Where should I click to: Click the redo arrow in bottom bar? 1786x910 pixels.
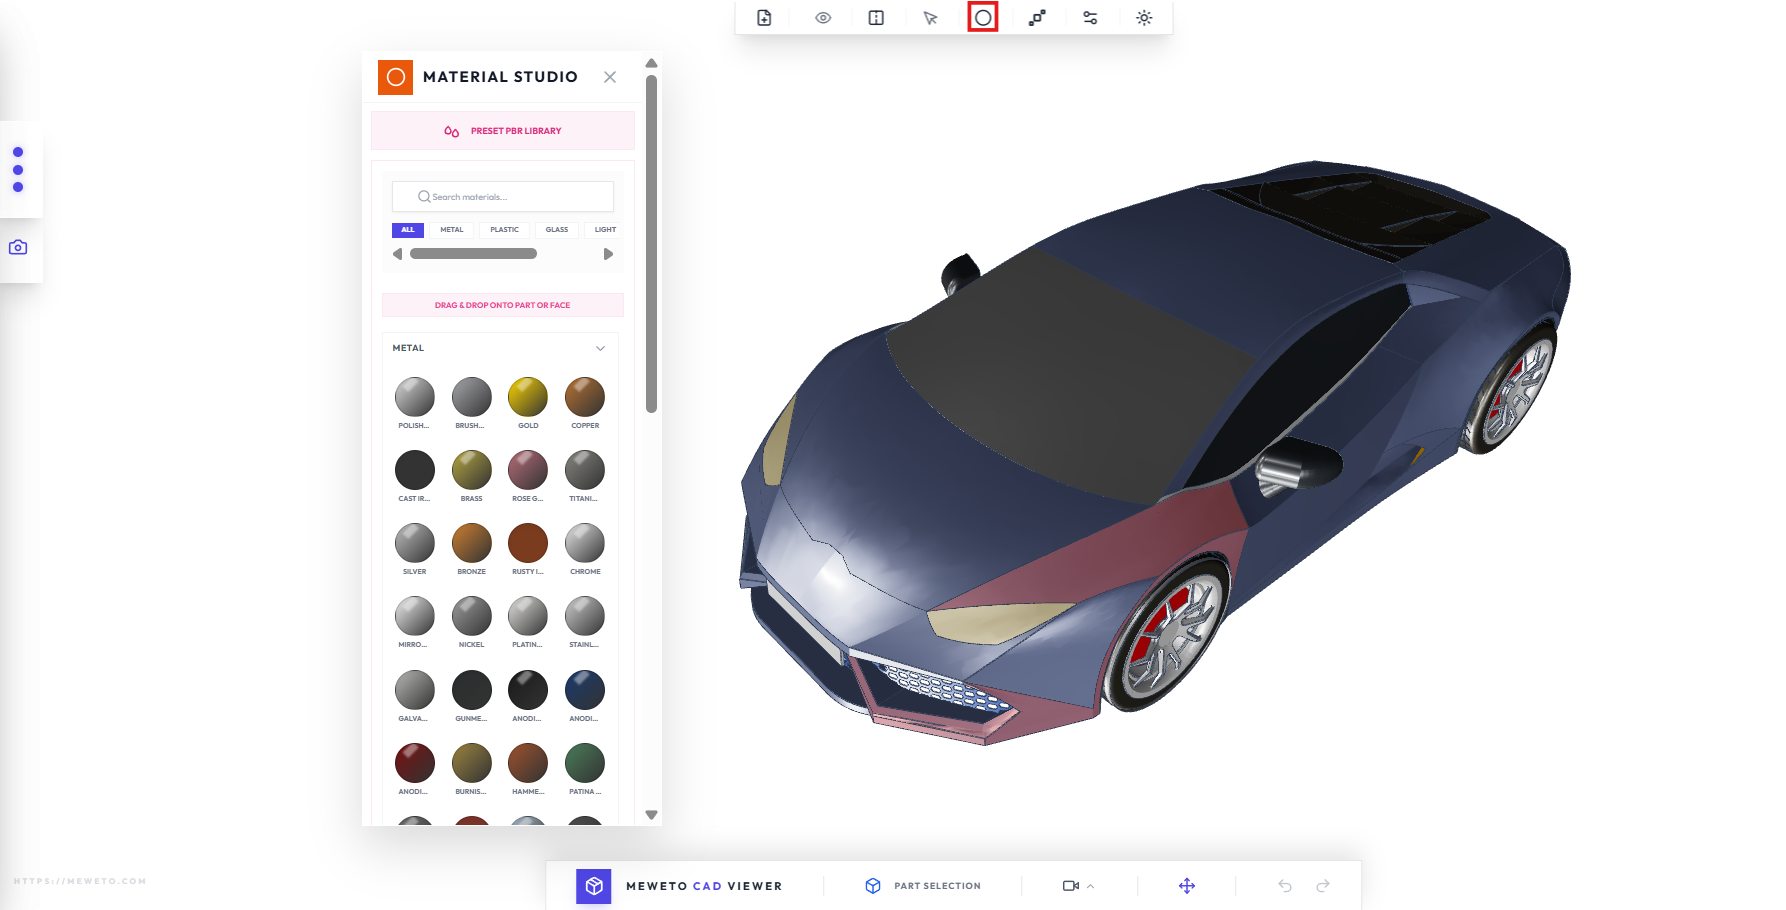(x=1323, y=886)
